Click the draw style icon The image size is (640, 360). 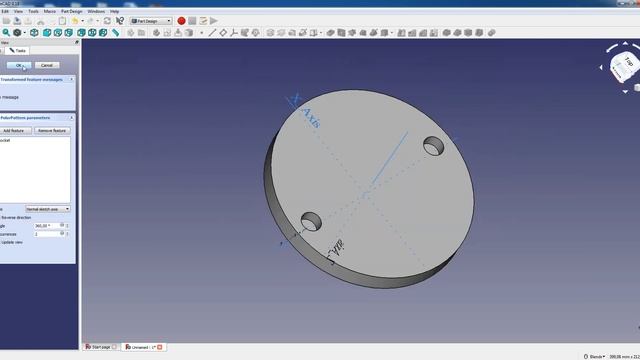coord(17,32)
